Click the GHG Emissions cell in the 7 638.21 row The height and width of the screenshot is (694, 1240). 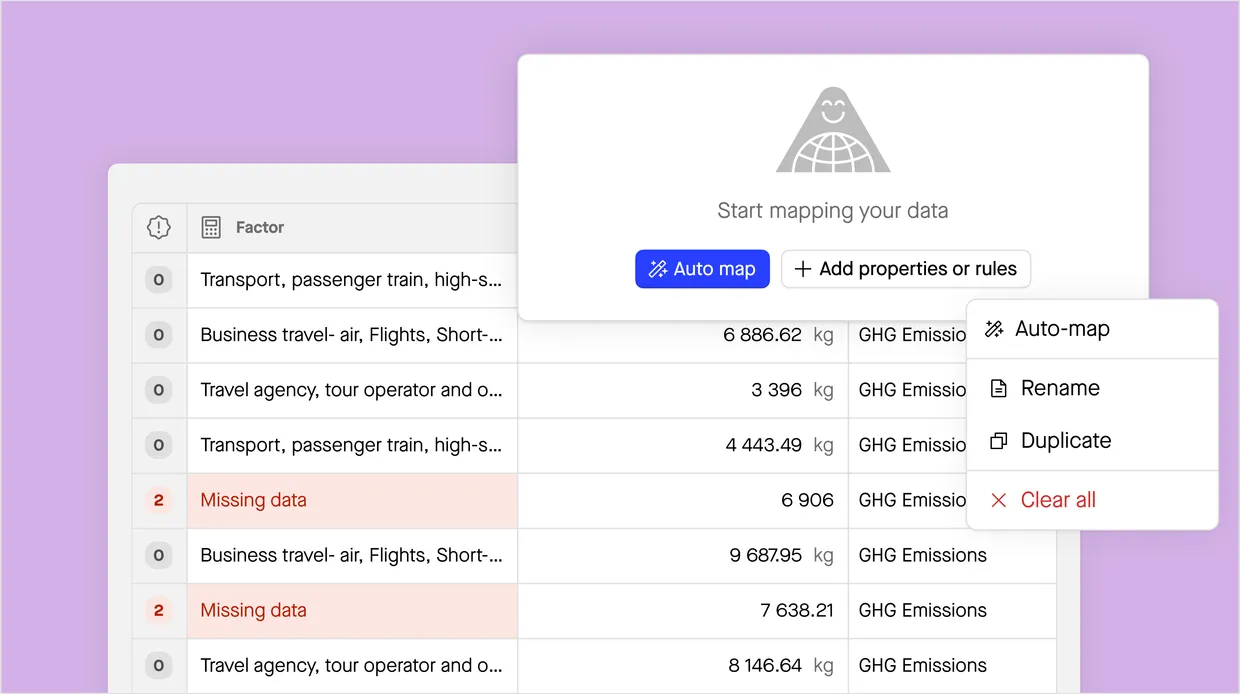(951, 610)
